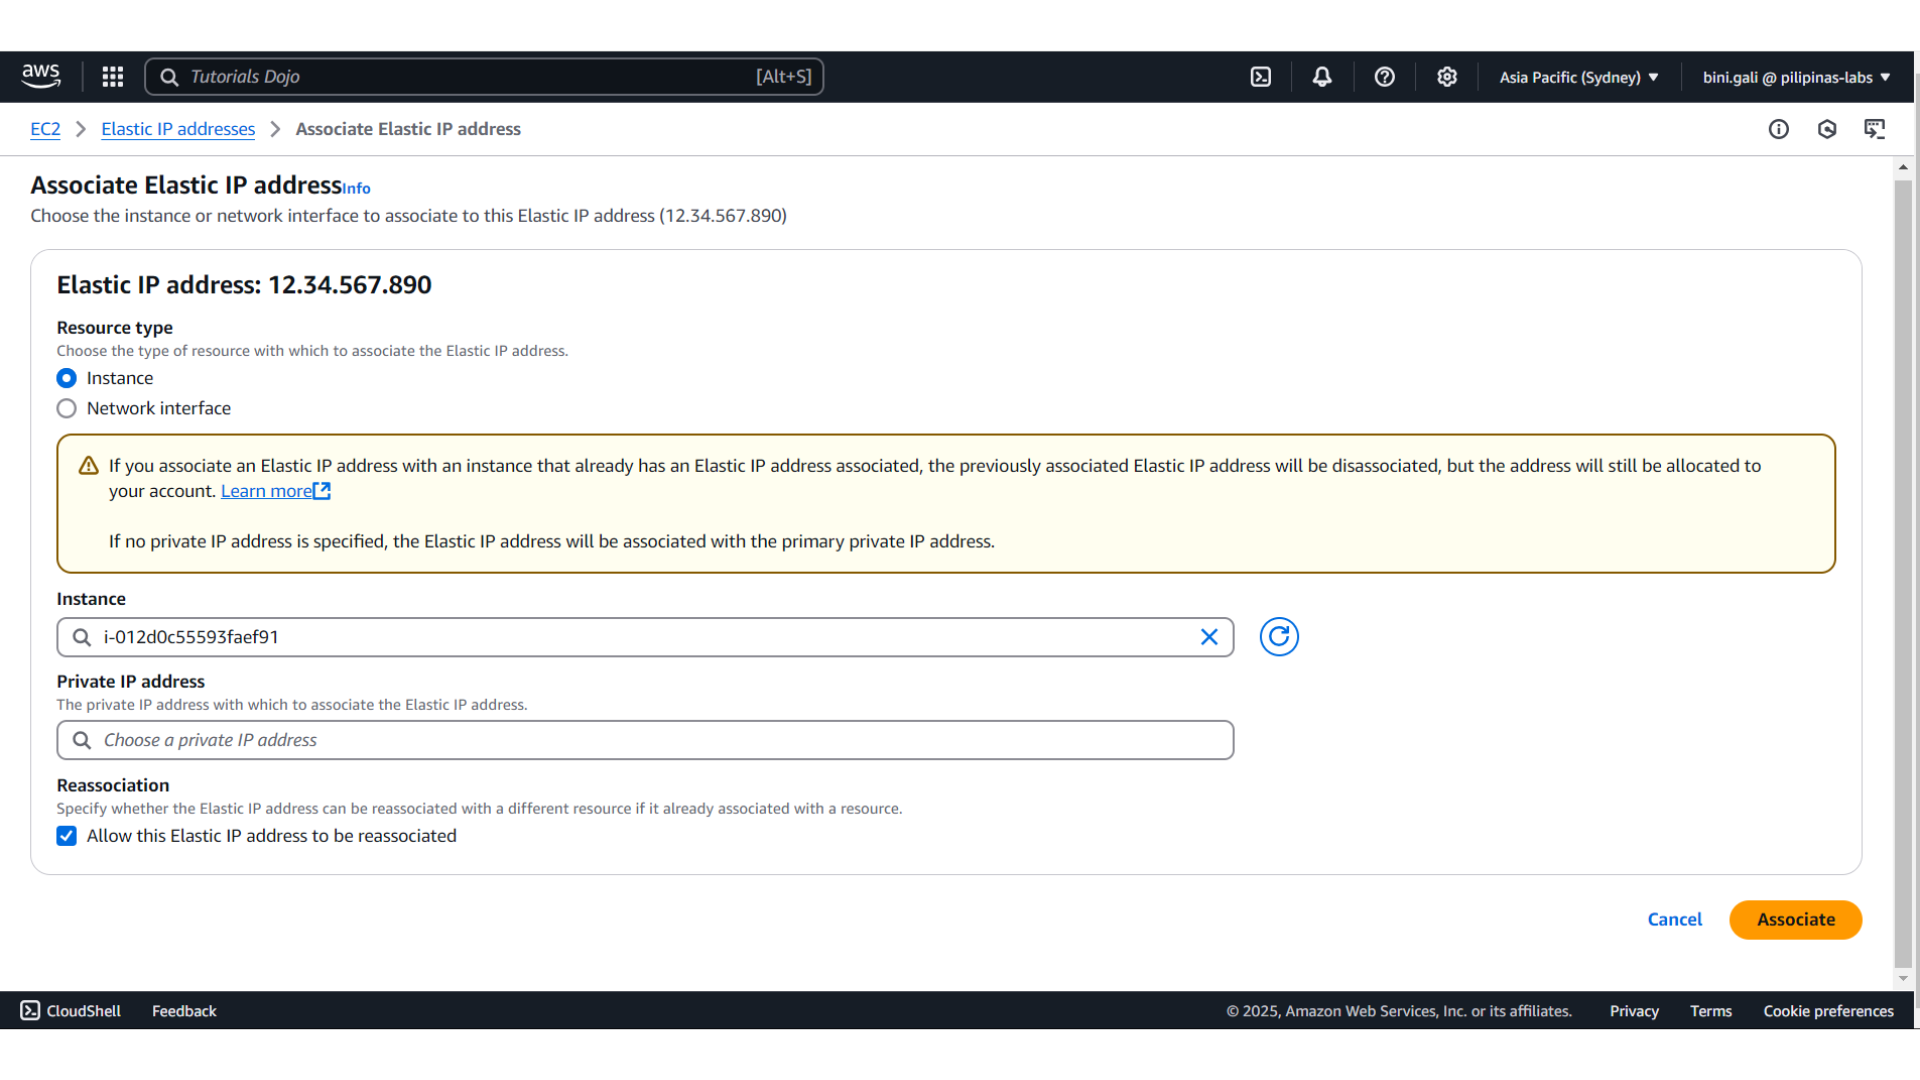Select Network interface resource type

(x=67, y=408)
